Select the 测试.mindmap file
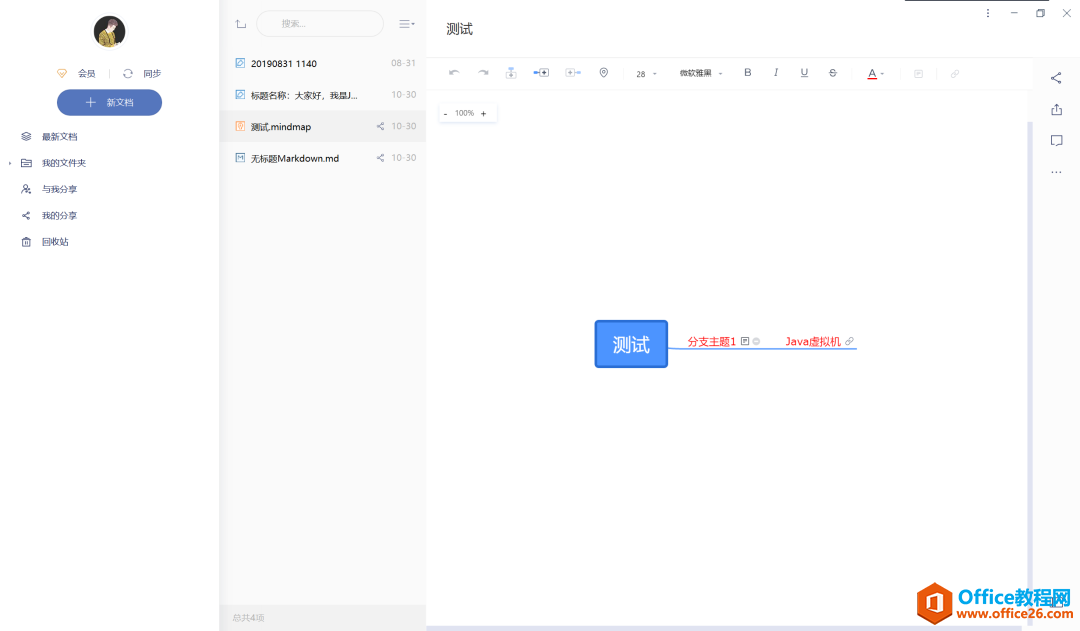1080x631 pixels. [323, 127]
